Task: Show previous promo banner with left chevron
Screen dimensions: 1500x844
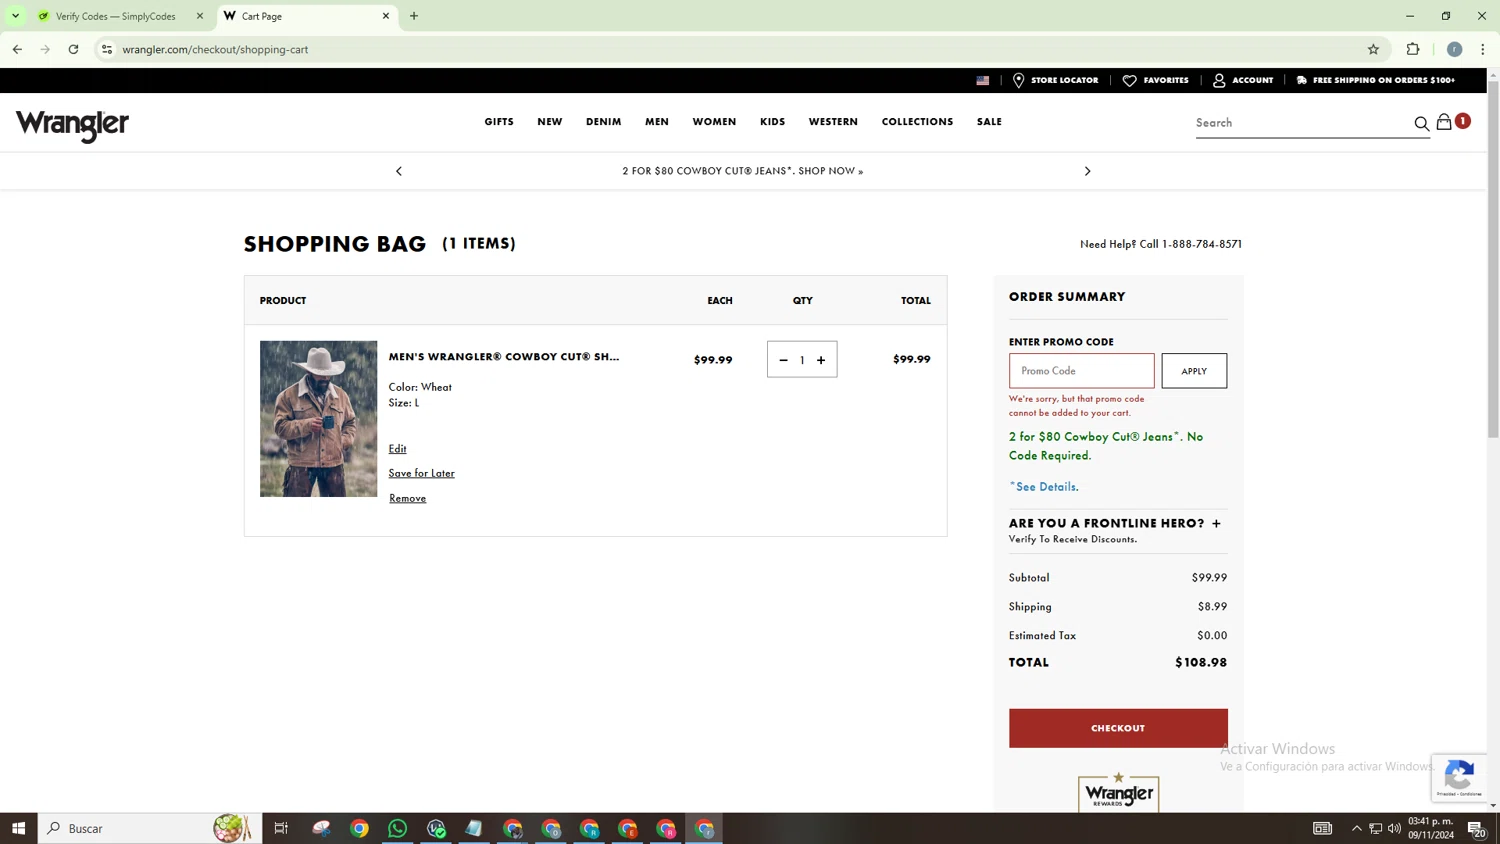Action: (x=399, y=171)
